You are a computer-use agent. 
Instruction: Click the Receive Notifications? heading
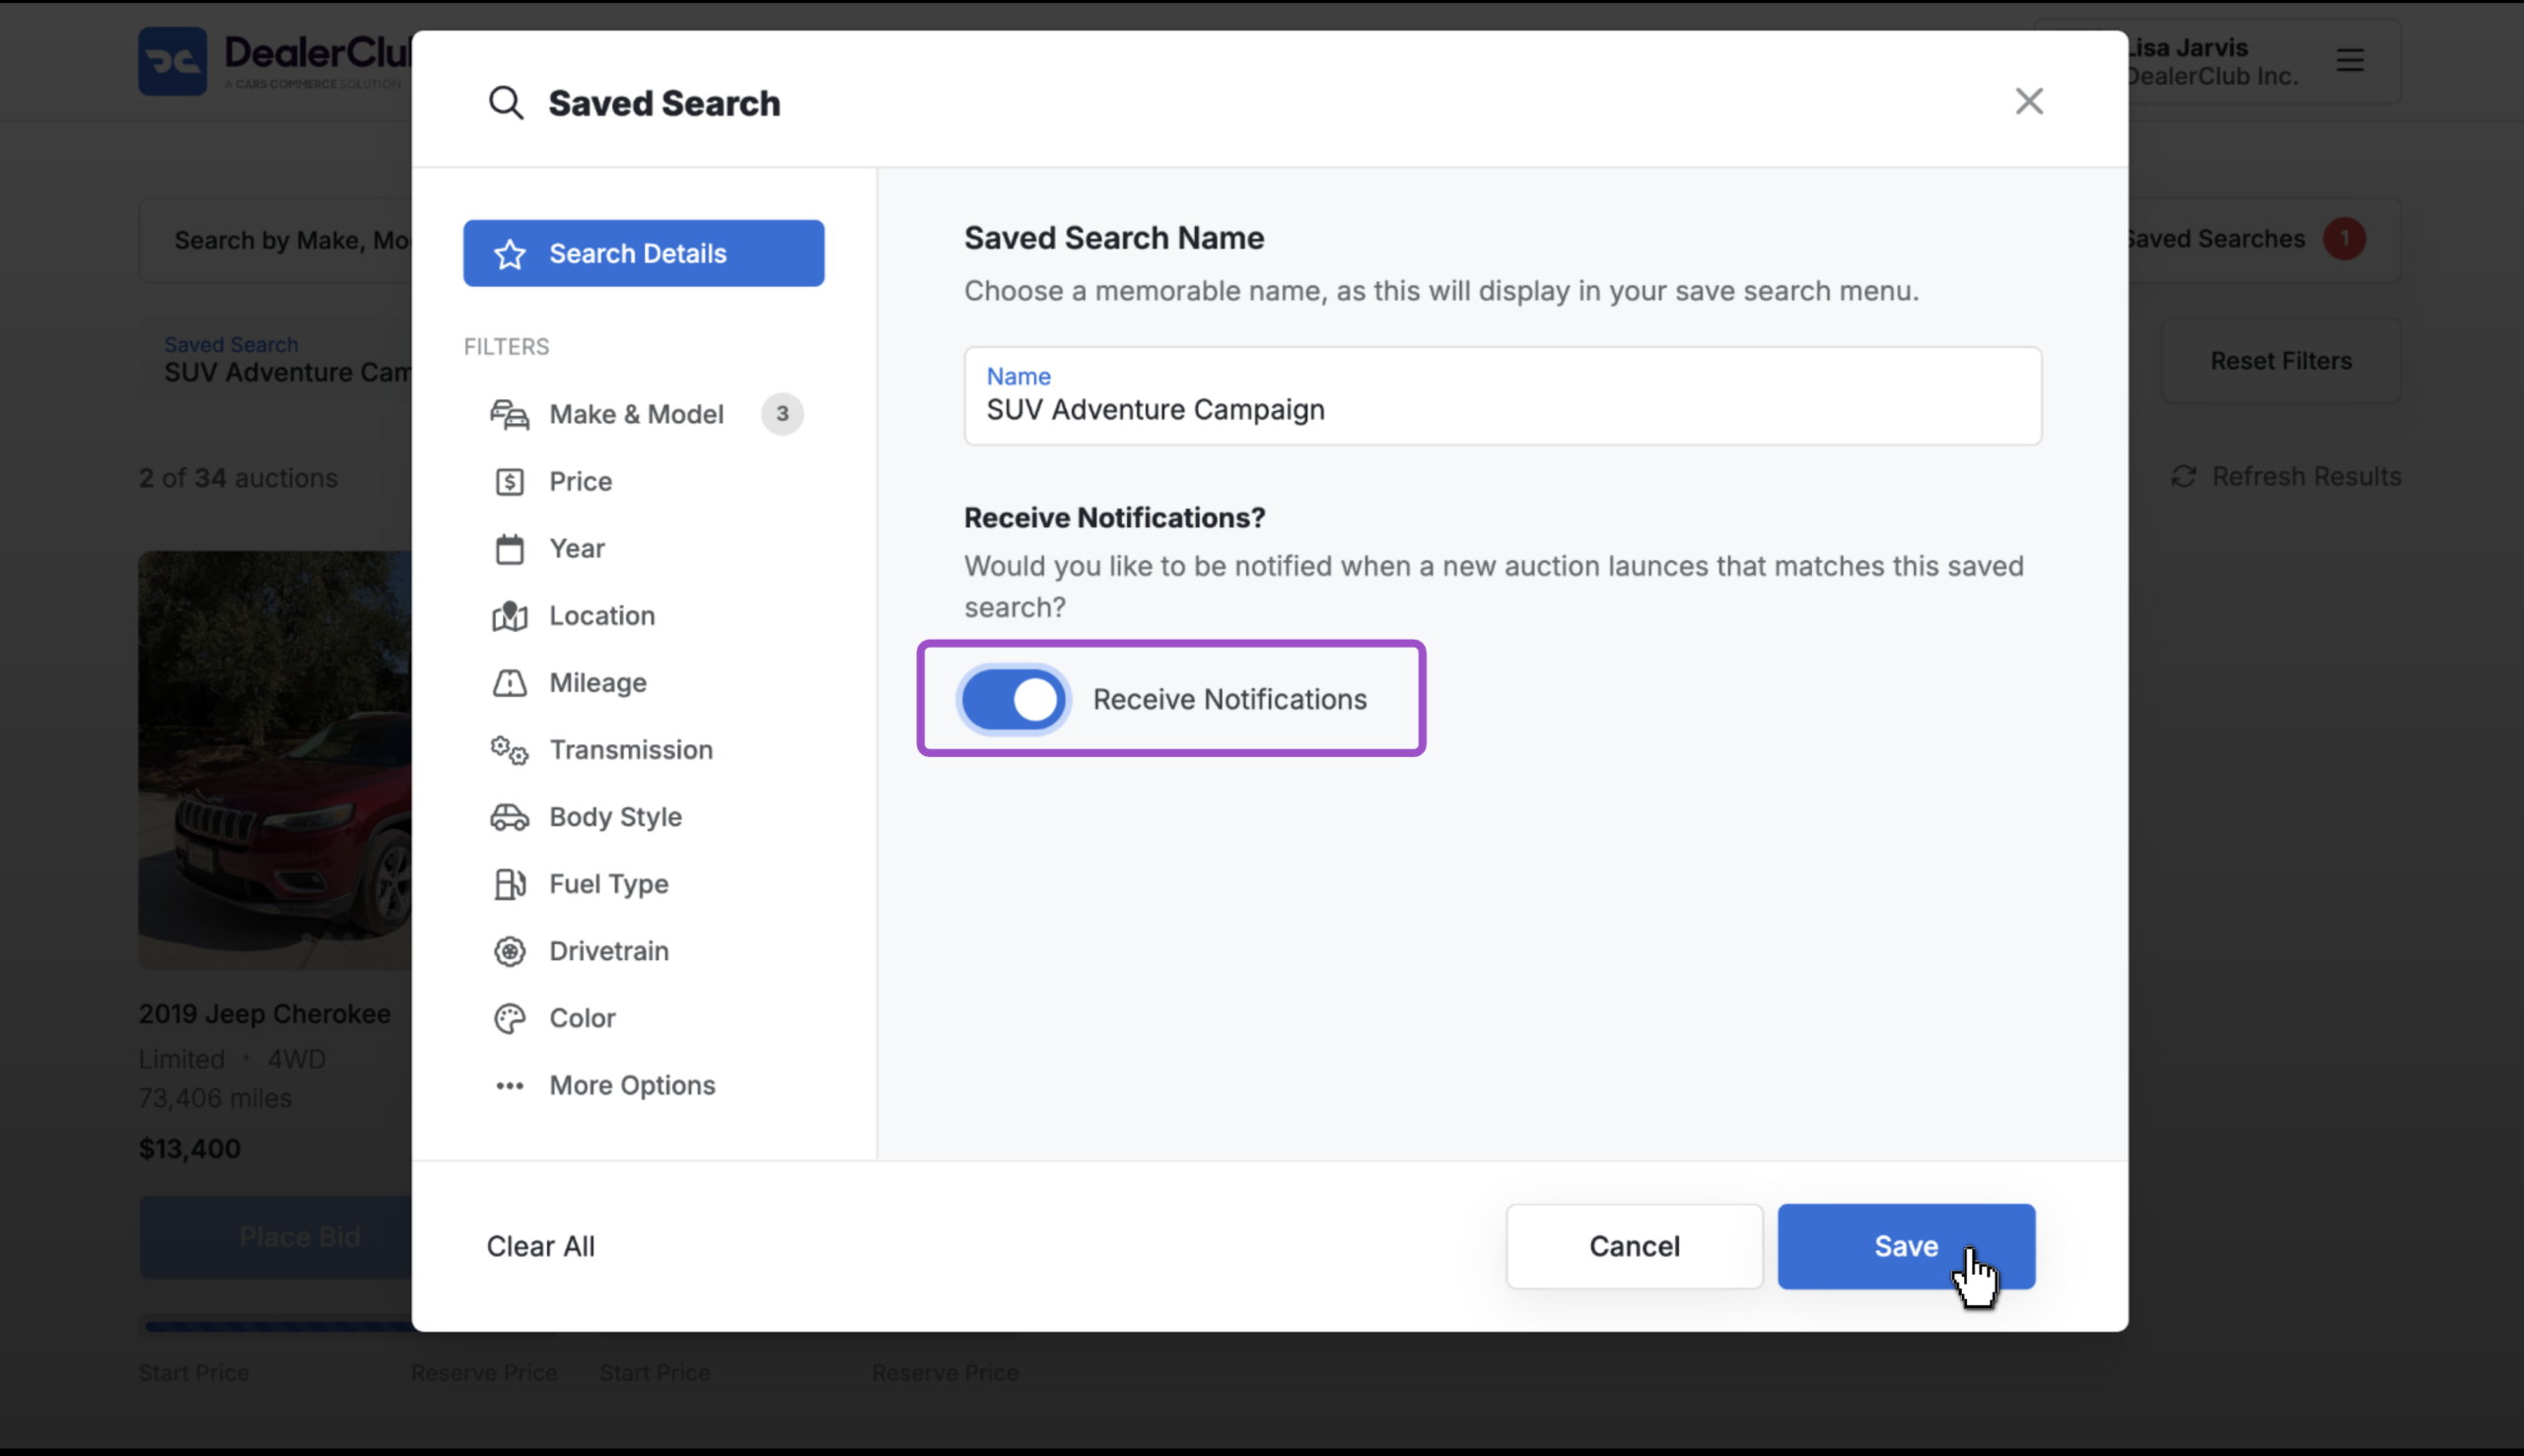pos(1114,517)
